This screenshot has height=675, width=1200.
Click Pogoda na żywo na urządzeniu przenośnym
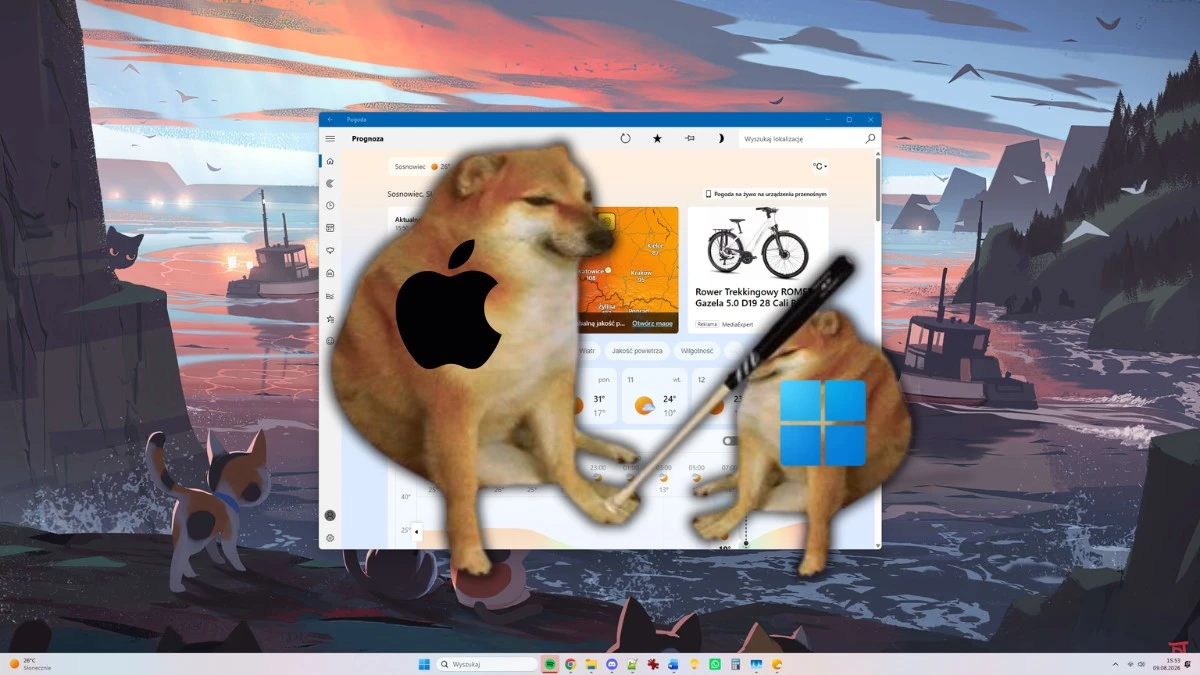[x=766, y=194]
